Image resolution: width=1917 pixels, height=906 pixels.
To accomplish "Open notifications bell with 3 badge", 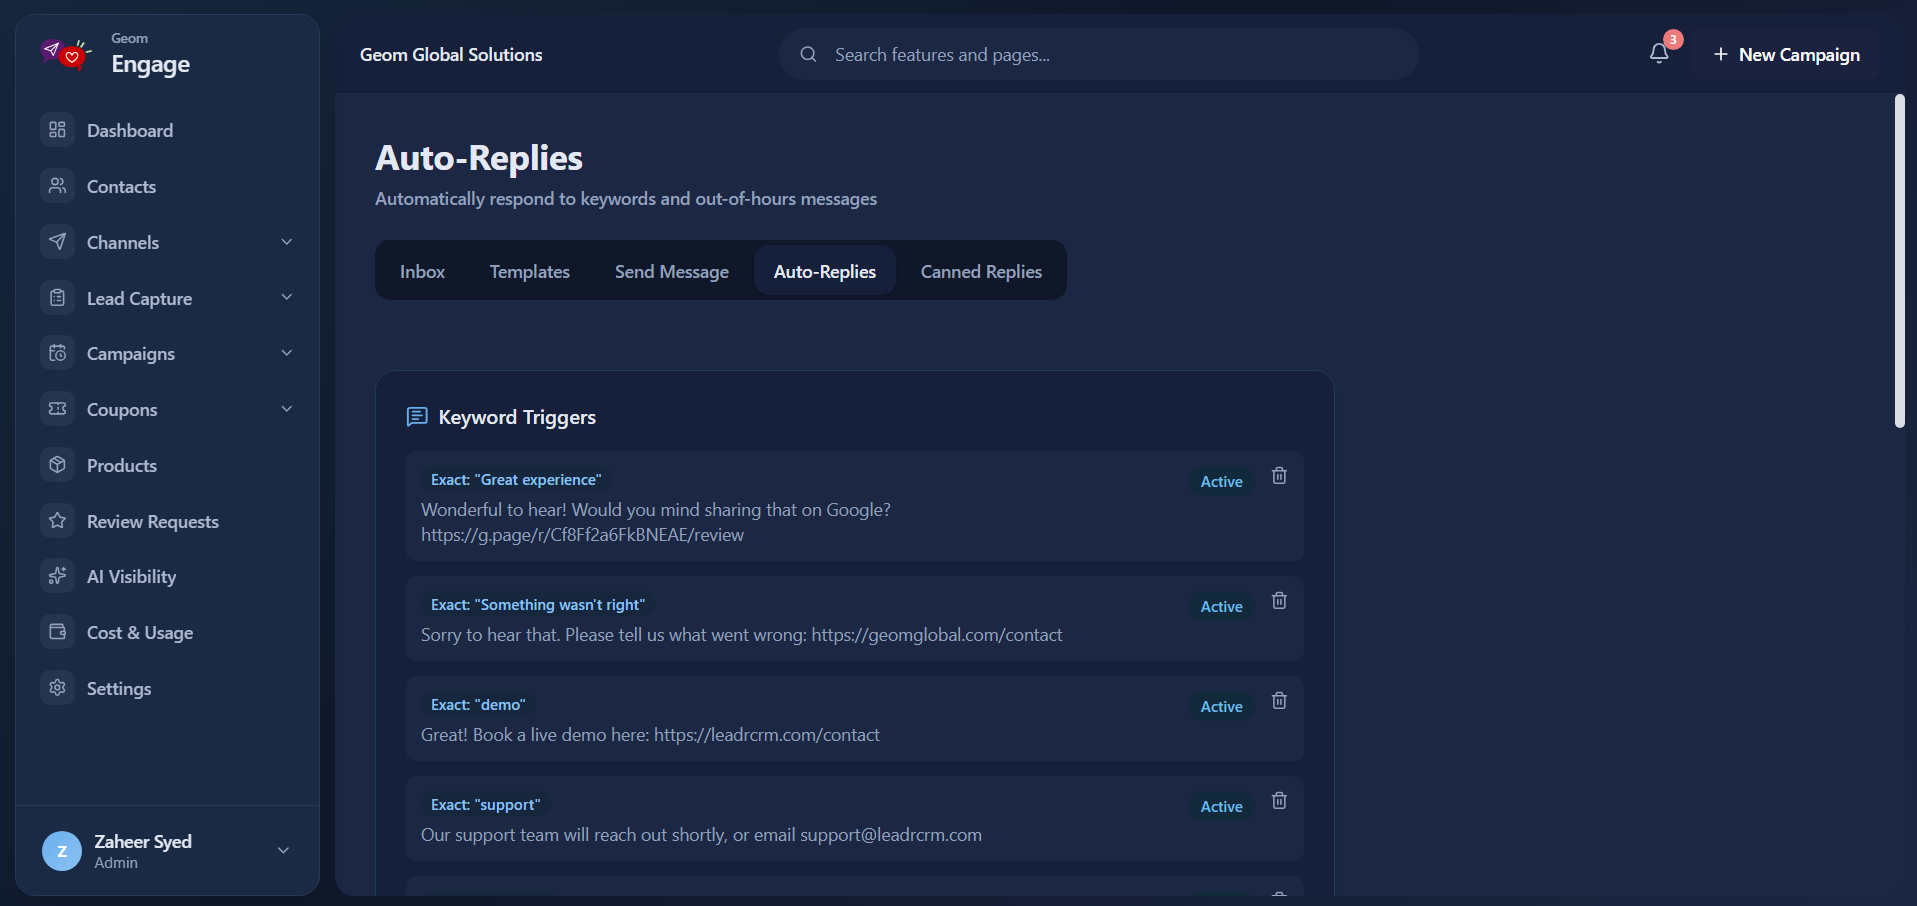I will click(1659, 54).
